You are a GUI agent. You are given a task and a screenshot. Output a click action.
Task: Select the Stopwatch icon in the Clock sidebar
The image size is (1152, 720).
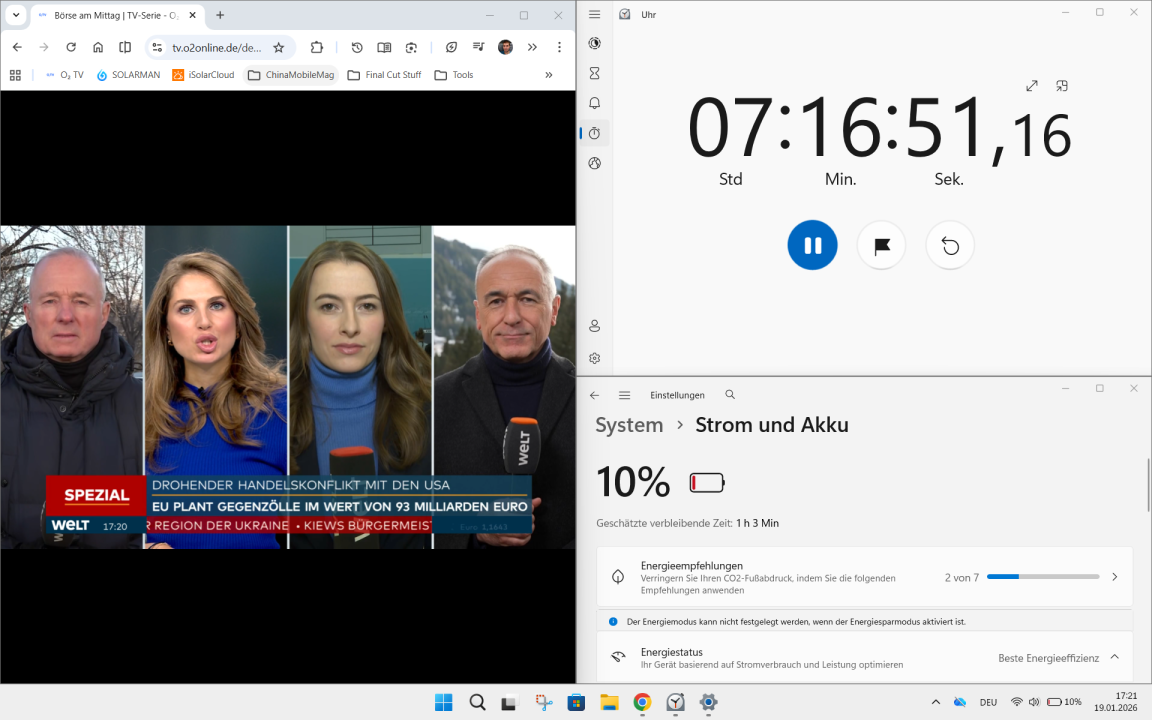594,132
